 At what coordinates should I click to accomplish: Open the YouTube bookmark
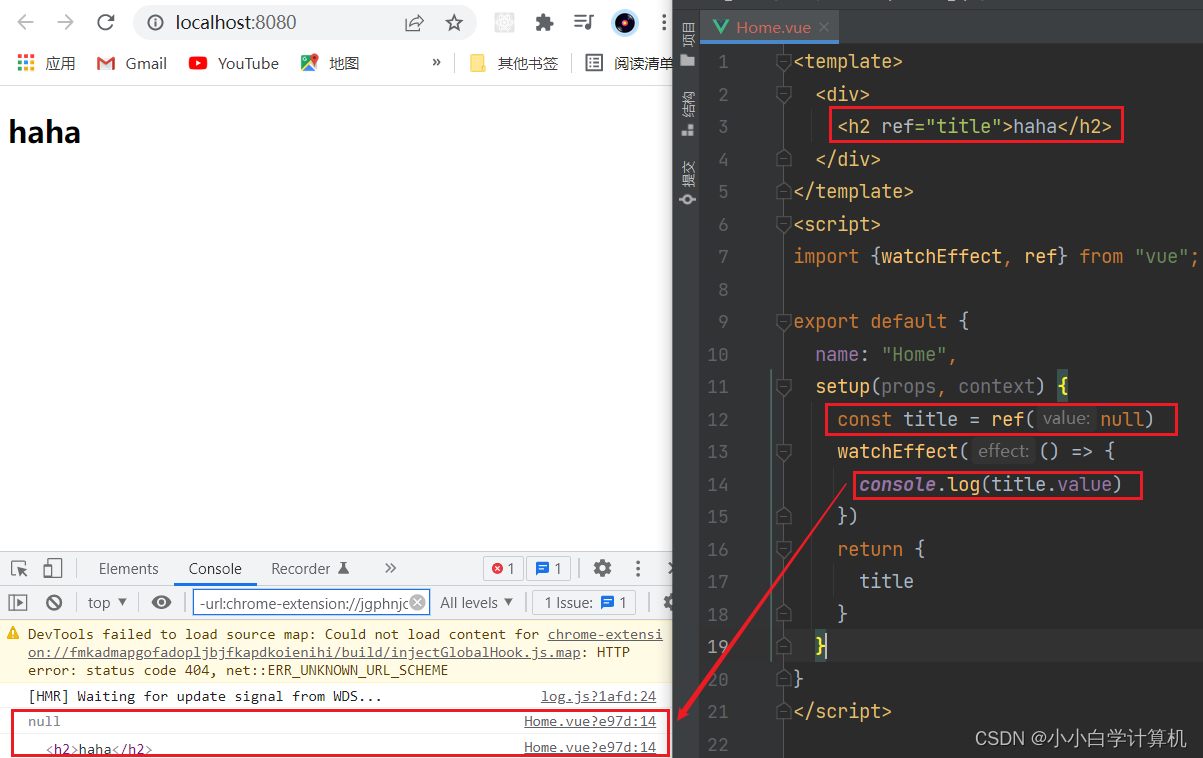tap(234, 63)
